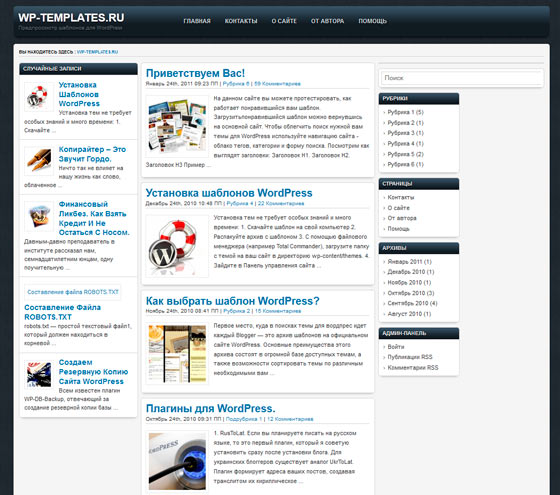Go to the КОНТАКТЫ menu item
Image resolution: width=560 pixels, height=495 pixels.
(241, 21)
